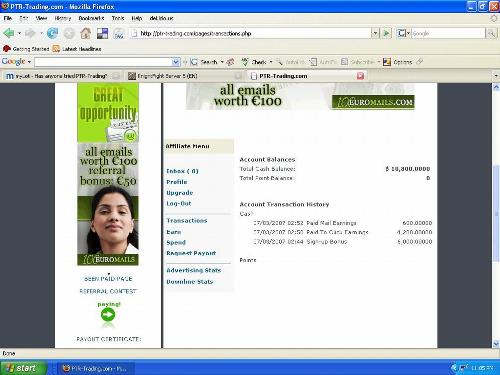Viewport: 500px width, 375px height.
Task: Click in the Google toolbar search field
Action: pos(103,62)
